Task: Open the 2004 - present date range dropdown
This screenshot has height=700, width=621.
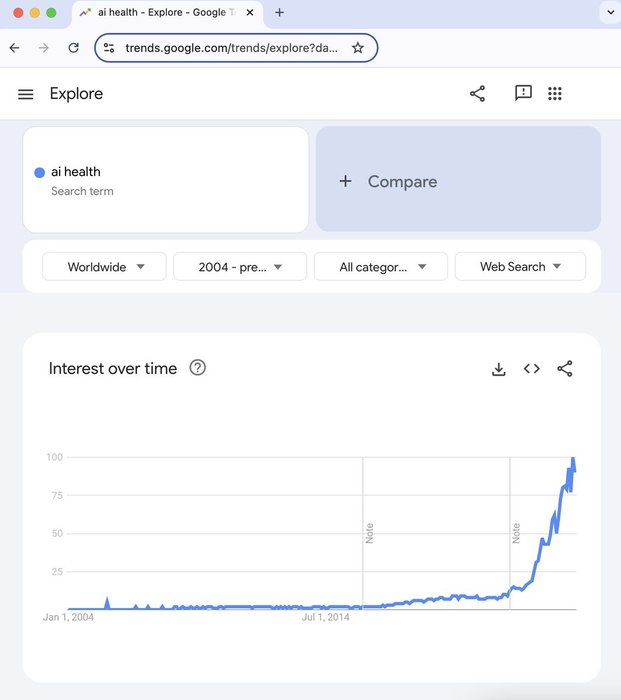Action: pyautogui.click(x=238, y=267)
